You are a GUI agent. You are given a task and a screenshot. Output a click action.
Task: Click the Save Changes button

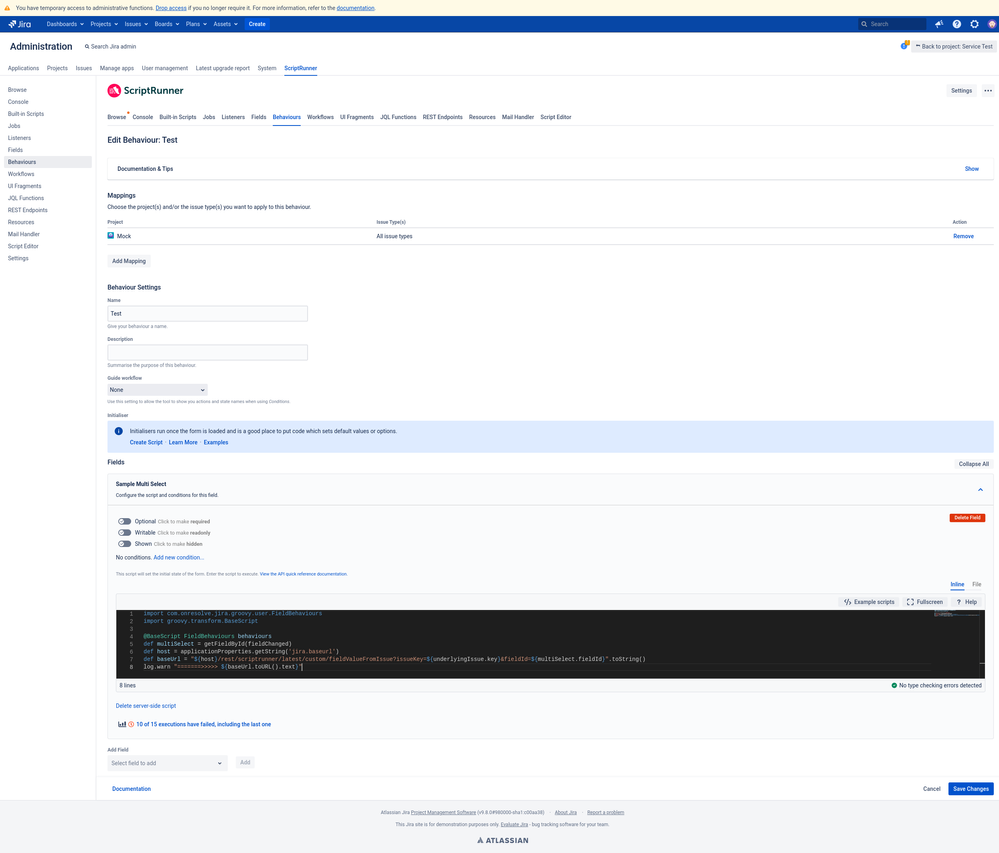969,788
